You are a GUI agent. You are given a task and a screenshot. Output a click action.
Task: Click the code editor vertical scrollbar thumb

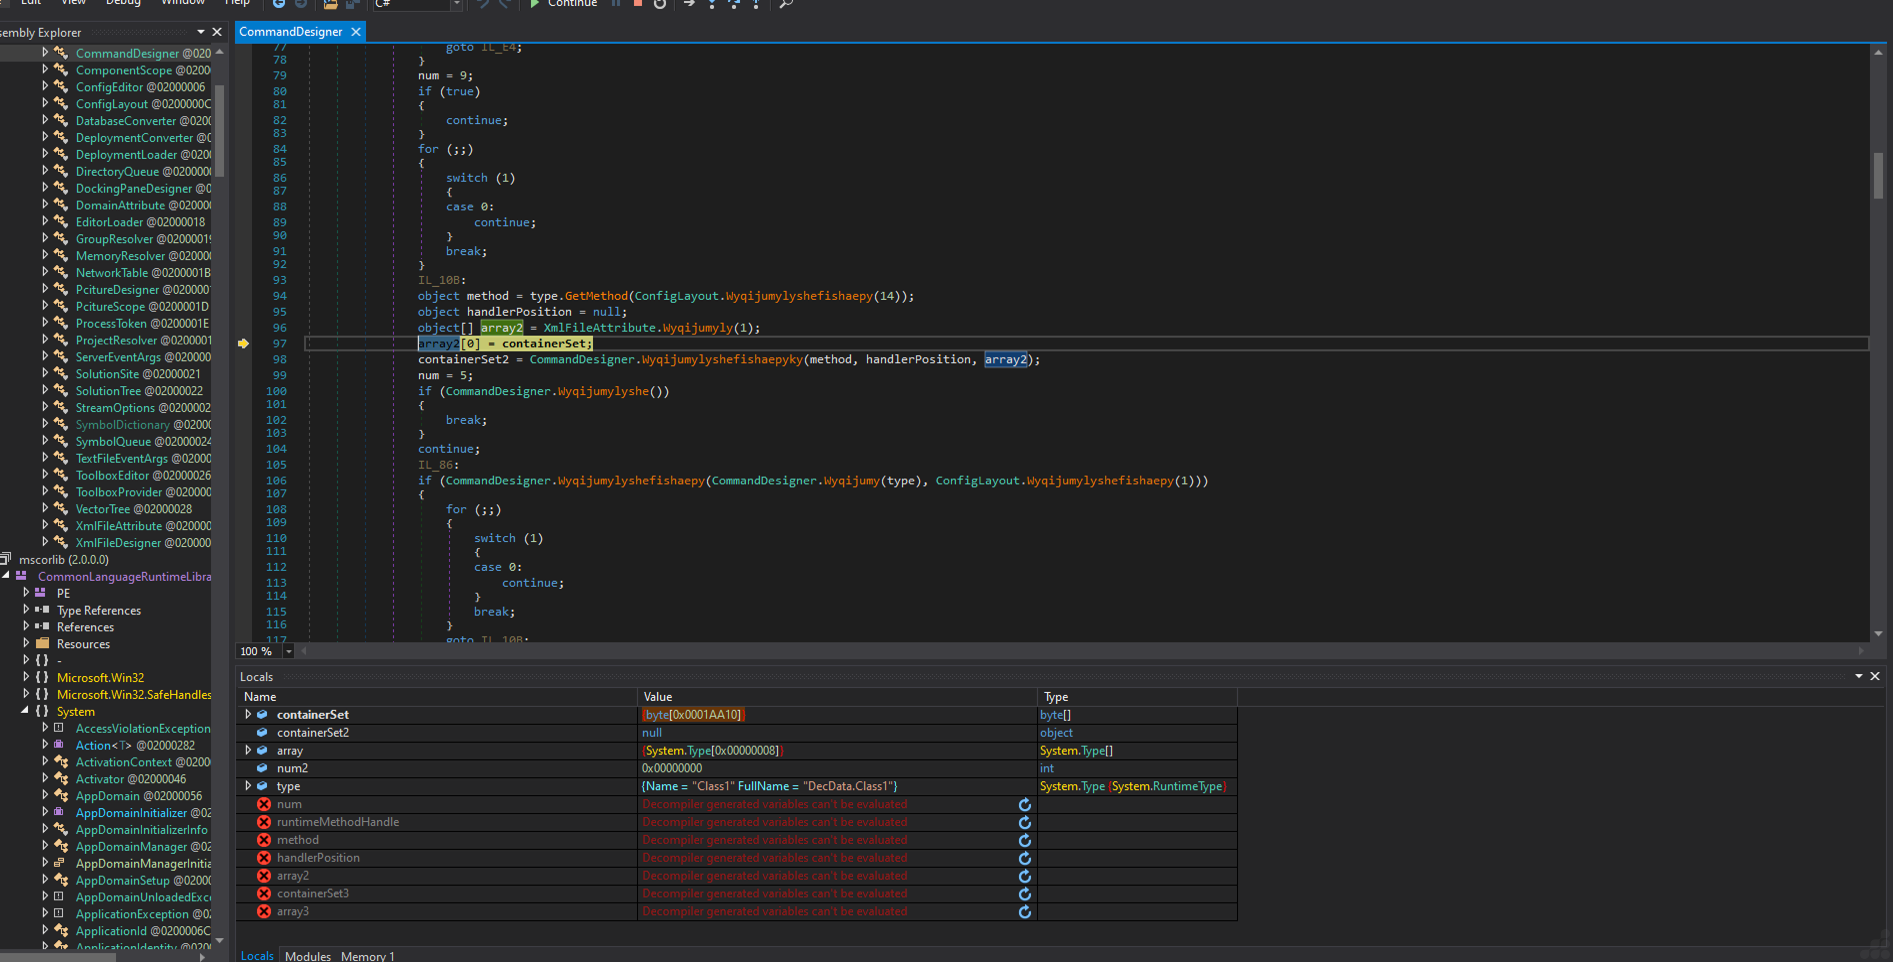tap(1878, 175)
